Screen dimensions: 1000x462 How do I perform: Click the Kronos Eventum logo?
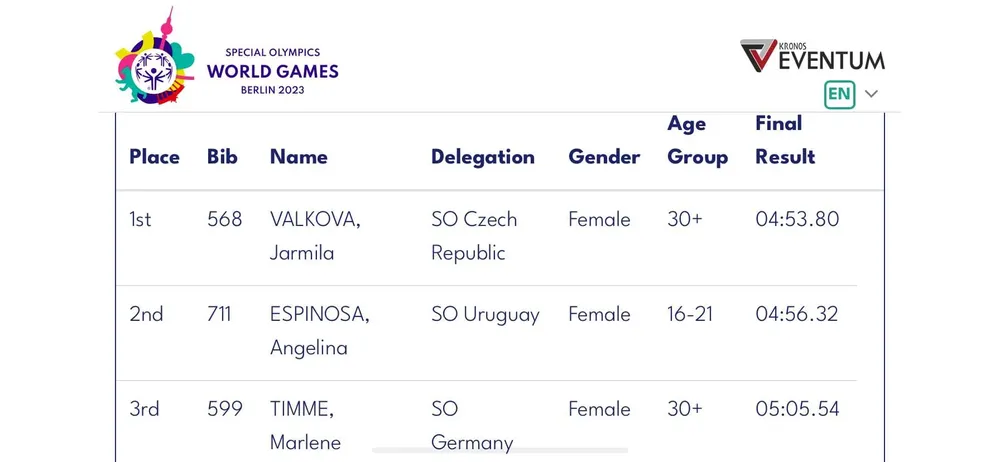point(812,56)
